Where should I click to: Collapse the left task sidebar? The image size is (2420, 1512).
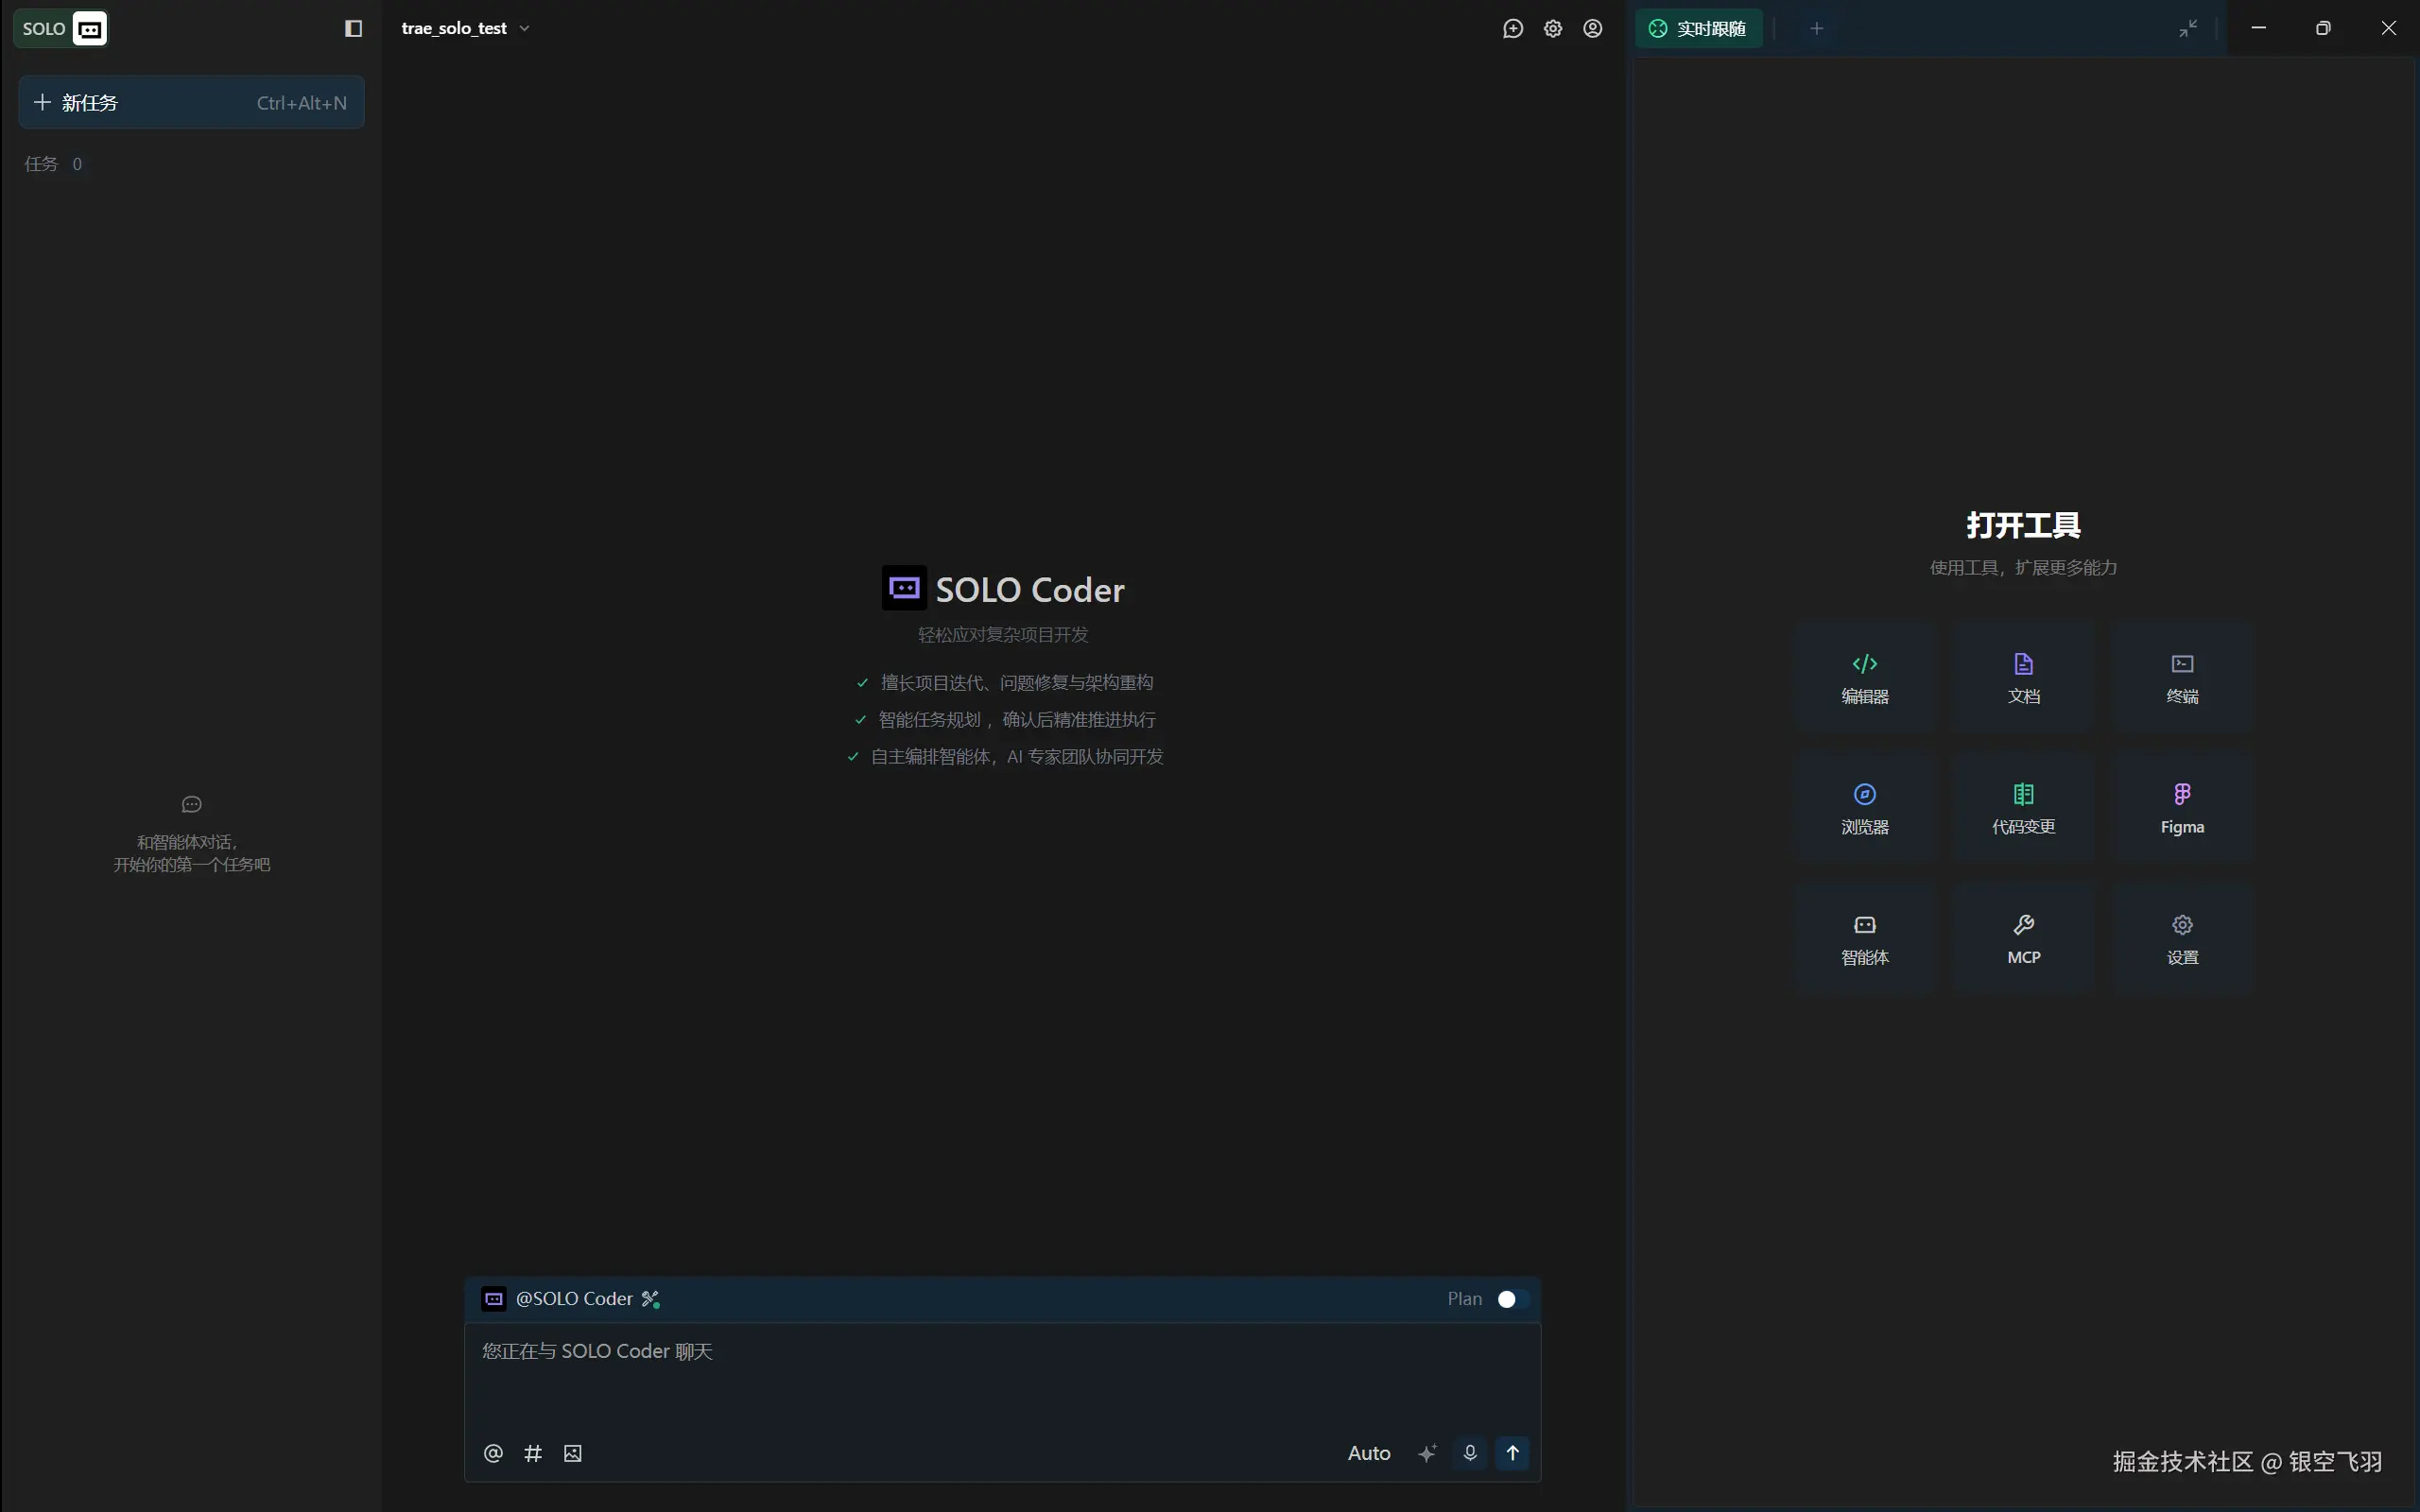353,28
